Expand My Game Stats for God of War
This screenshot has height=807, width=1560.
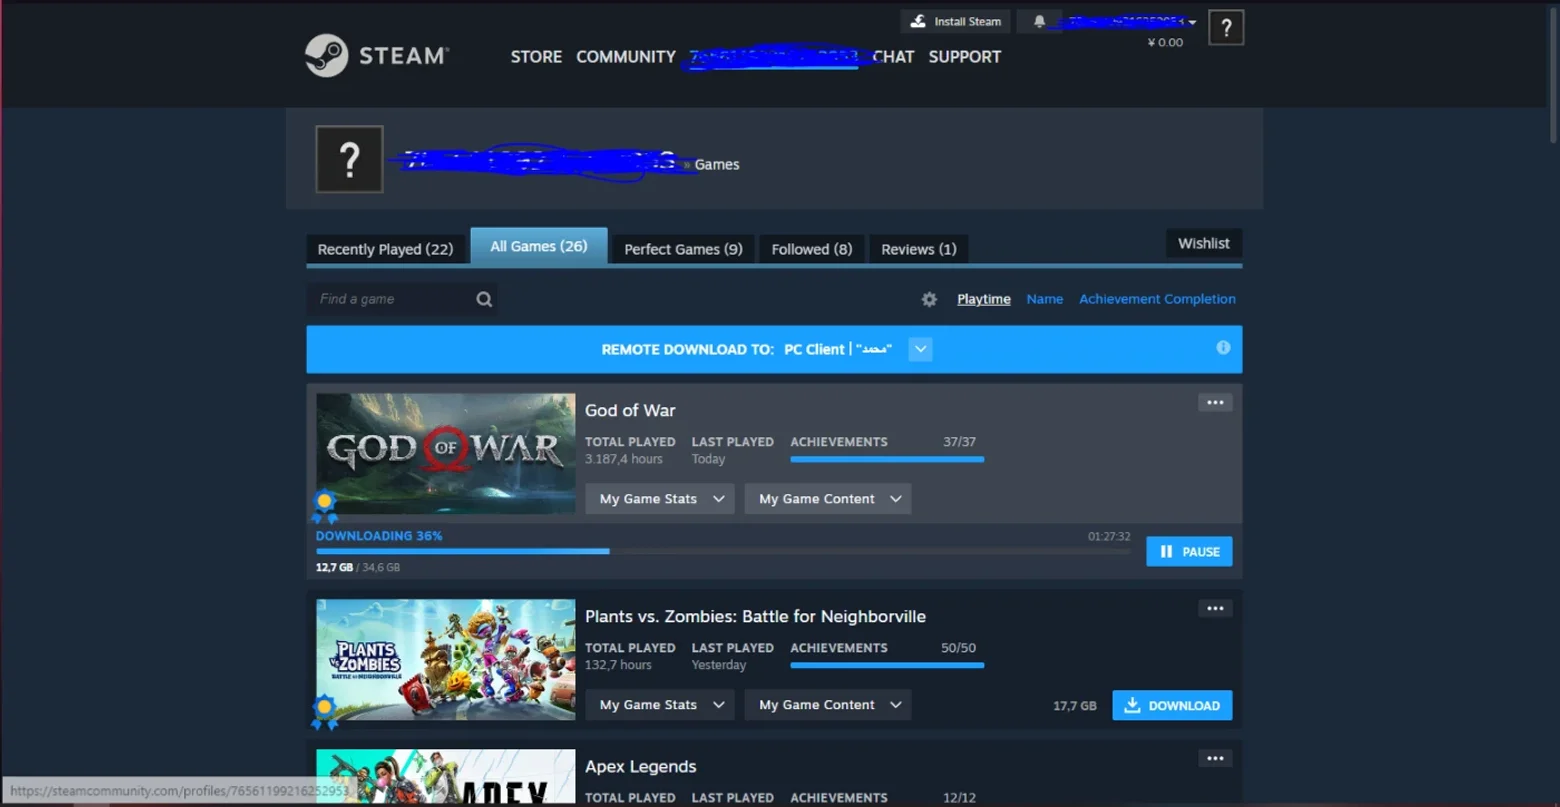click(660, 499)
